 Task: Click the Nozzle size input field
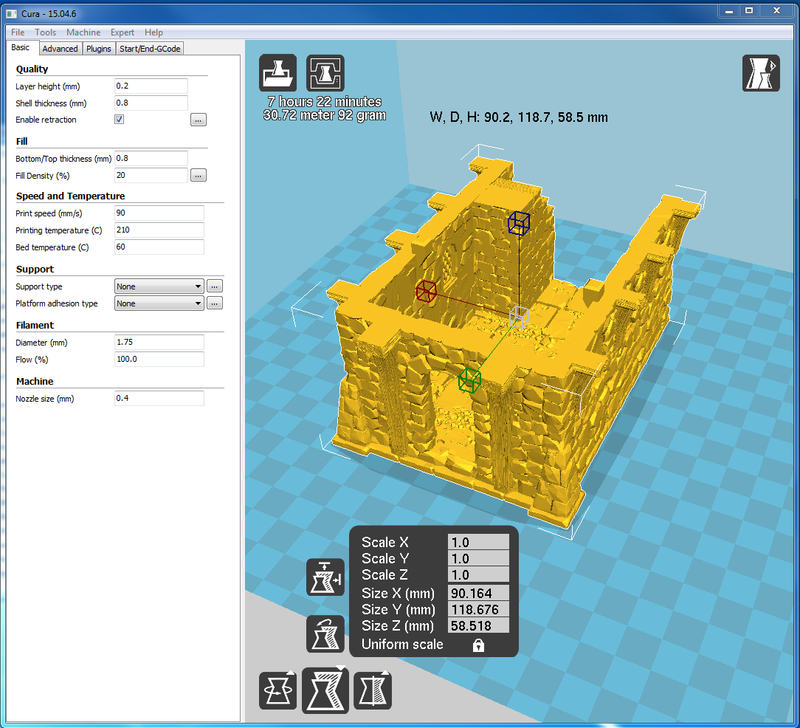click(x=159, y=398)
